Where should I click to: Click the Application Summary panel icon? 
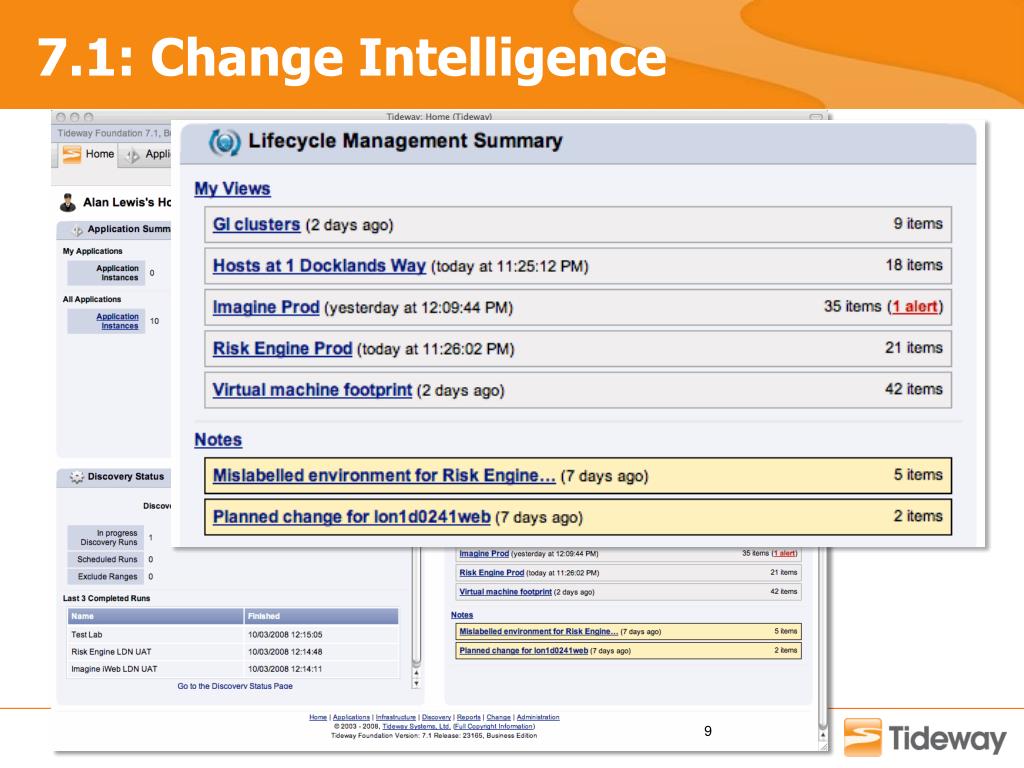pyautogui.click(x=77, y=230)
